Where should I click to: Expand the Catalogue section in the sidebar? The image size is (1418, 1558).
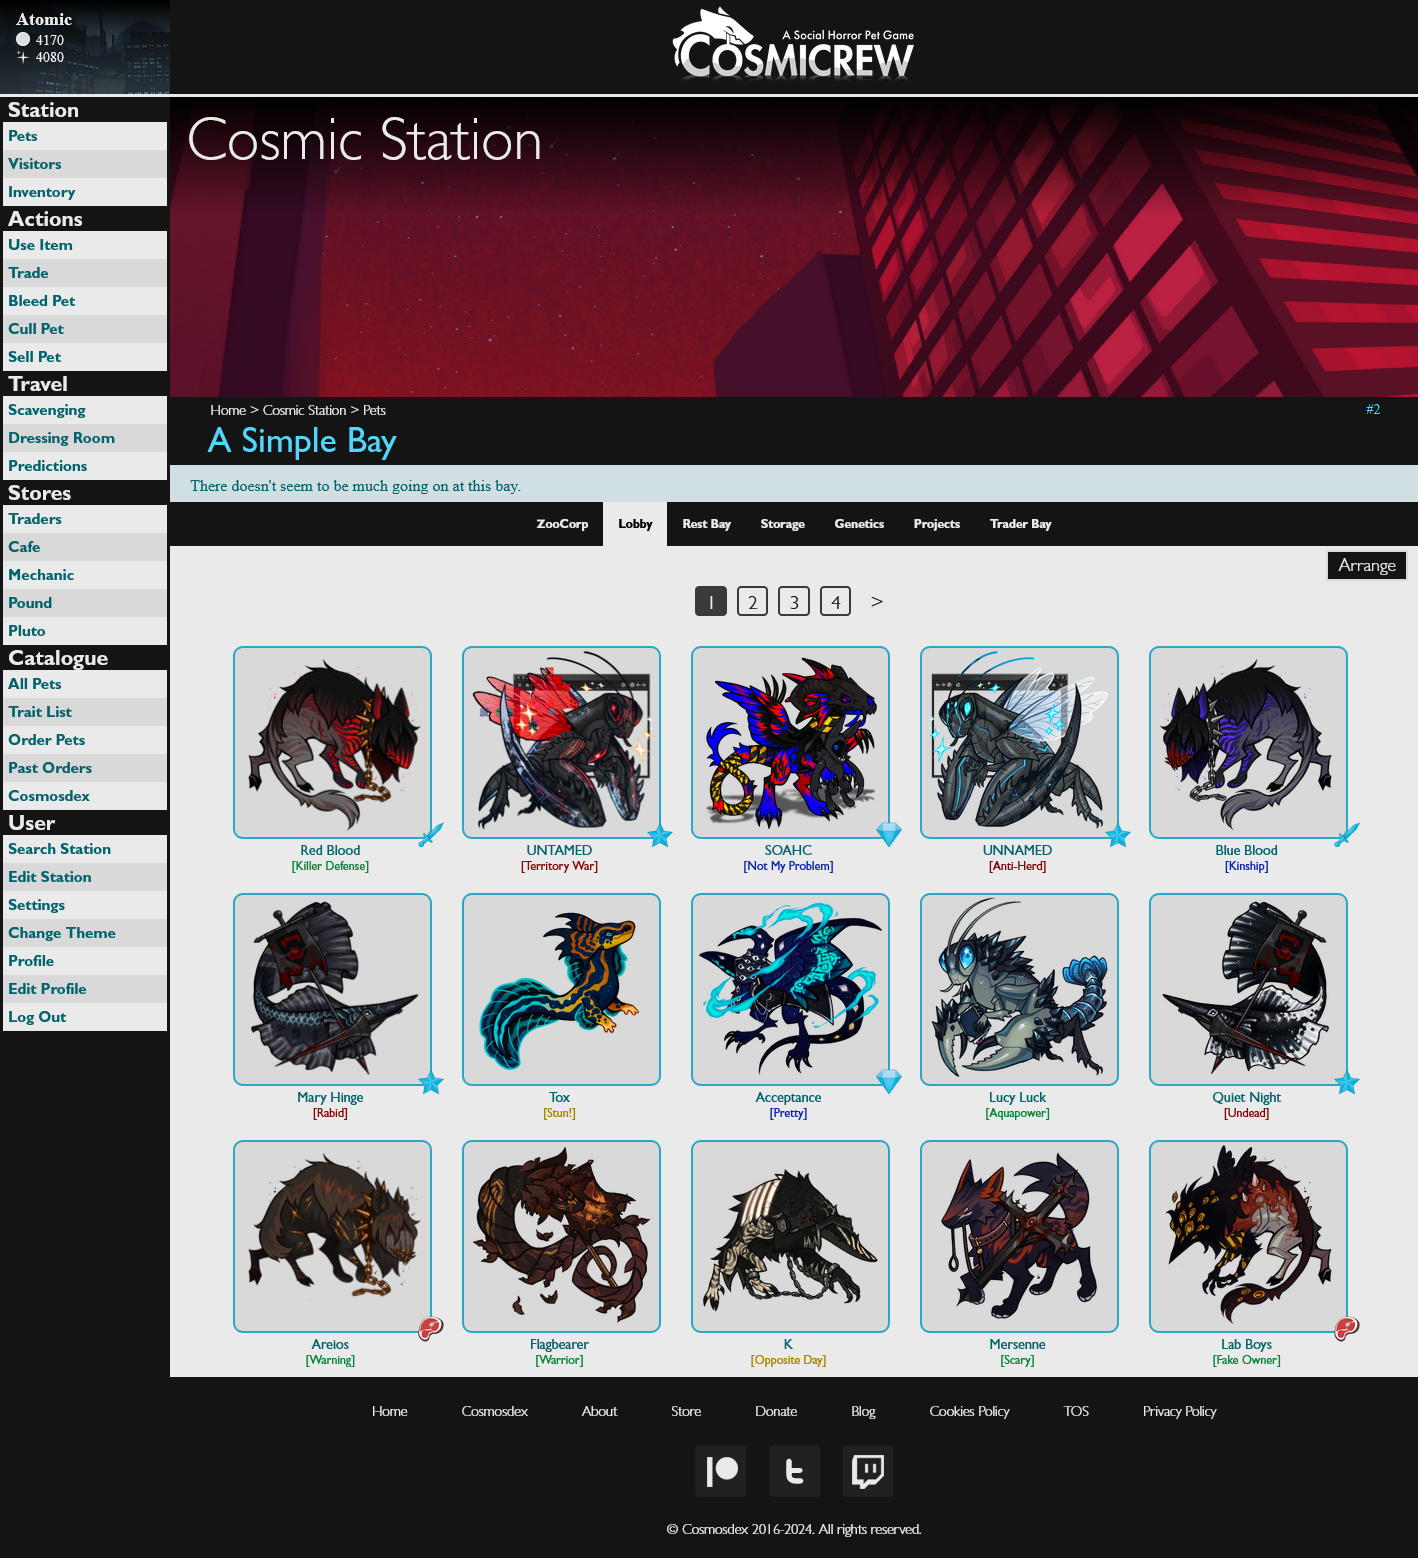point(57,658)
